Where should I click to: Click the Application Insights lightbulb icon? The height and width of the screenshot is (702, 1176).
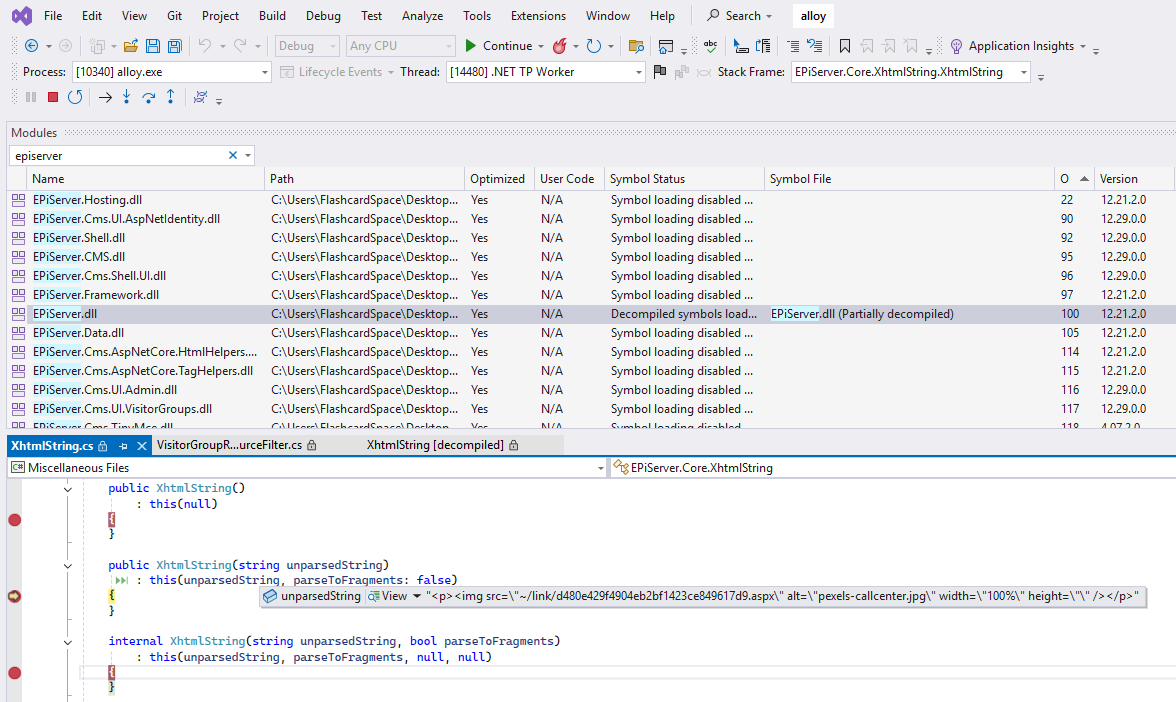pyautogui.click(x=956, y=46)
